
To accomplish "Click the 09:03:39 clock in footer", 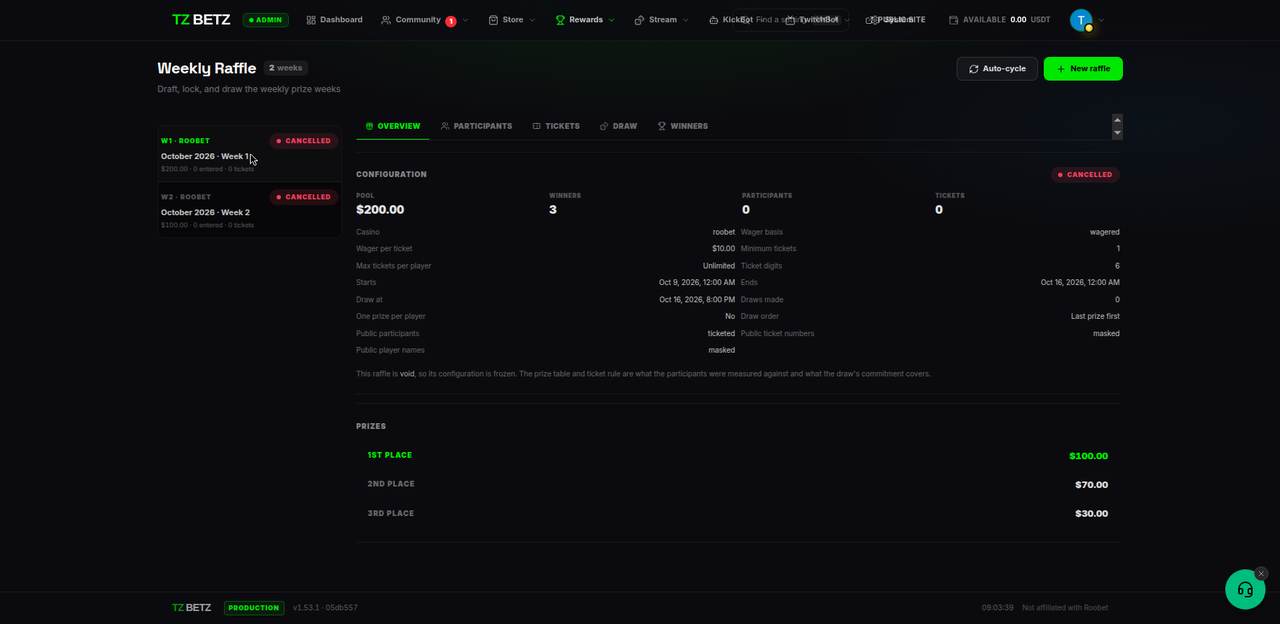I will tap(998, 608).
